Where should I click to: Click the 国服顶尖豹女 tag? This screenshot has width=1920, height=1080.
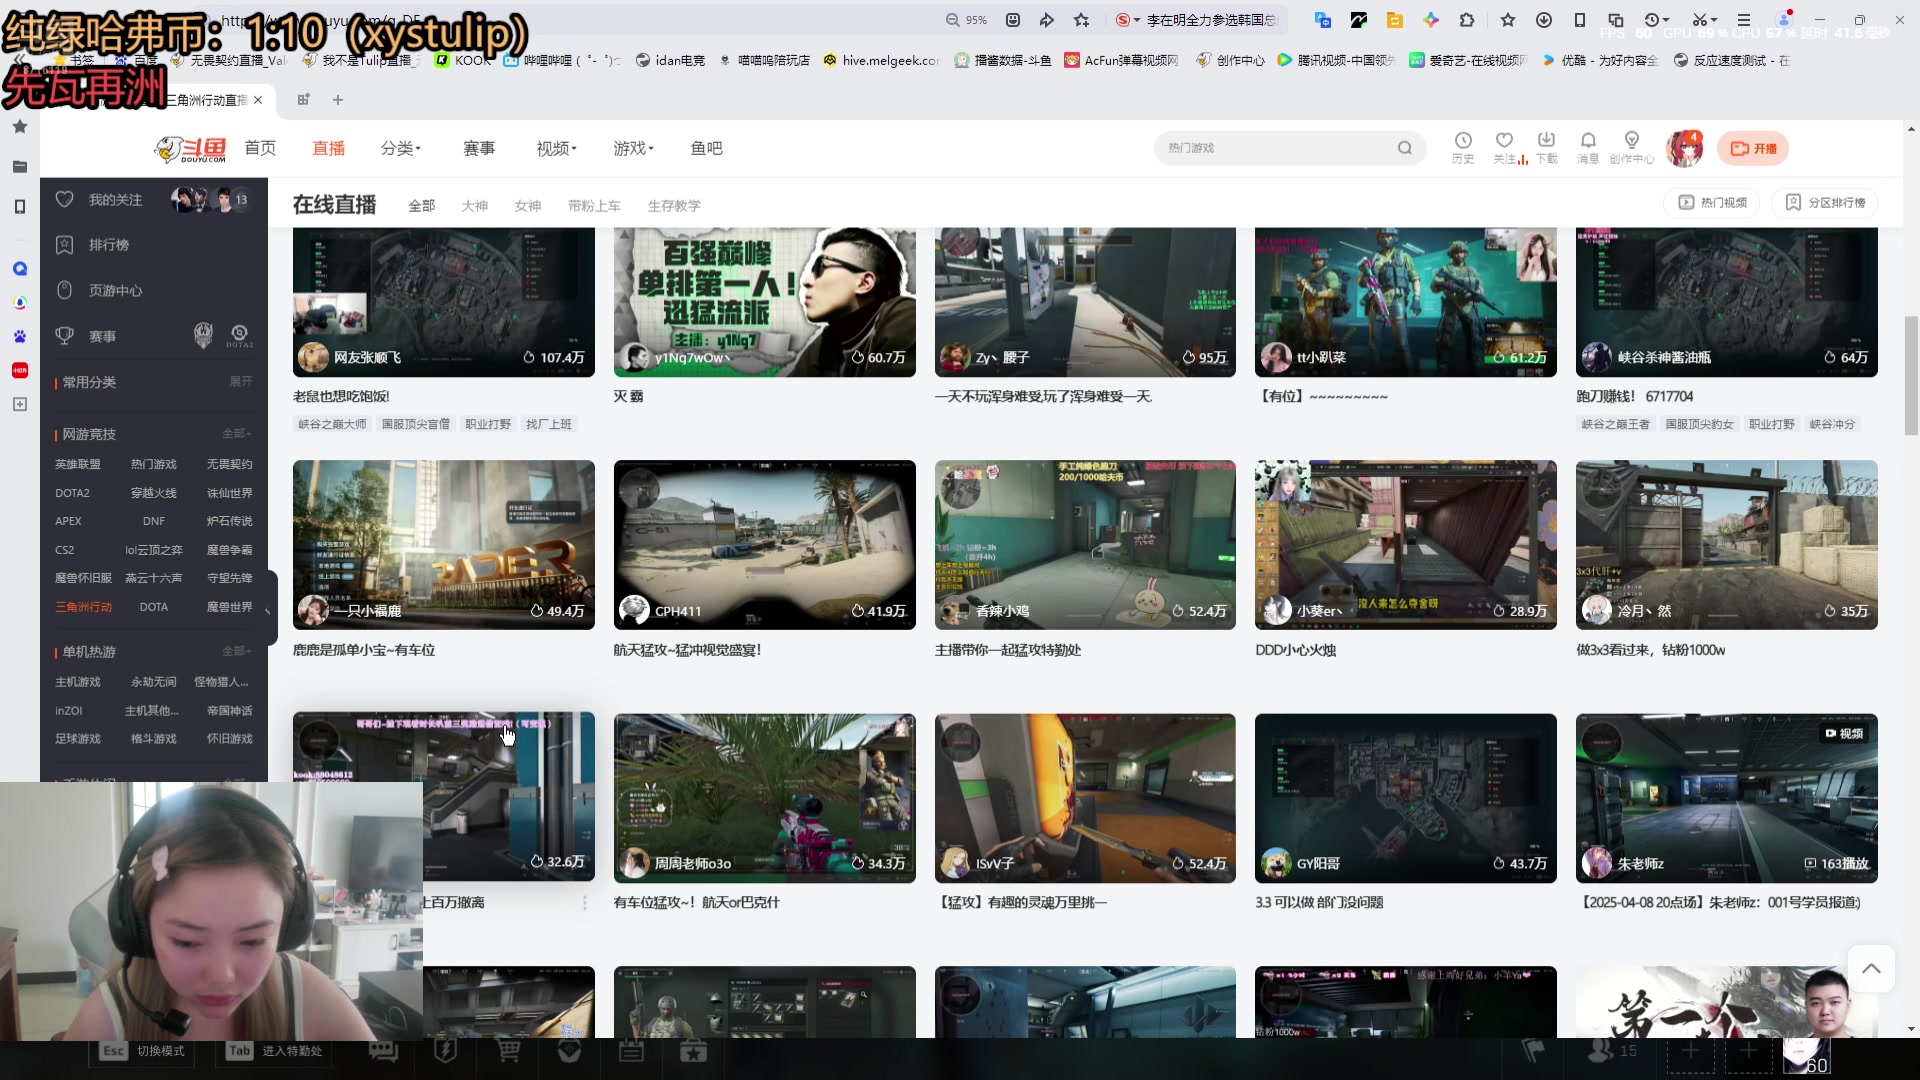click(x=1698, y=424)
